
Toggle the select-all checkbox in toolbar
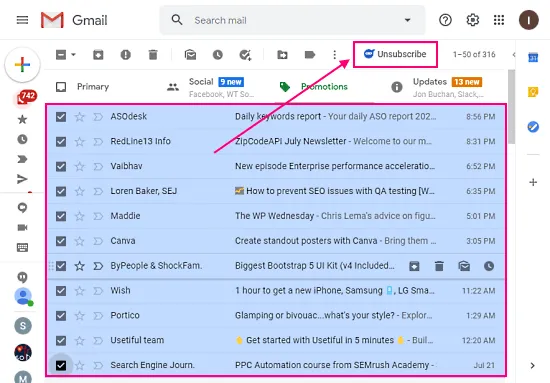point(61,55)
